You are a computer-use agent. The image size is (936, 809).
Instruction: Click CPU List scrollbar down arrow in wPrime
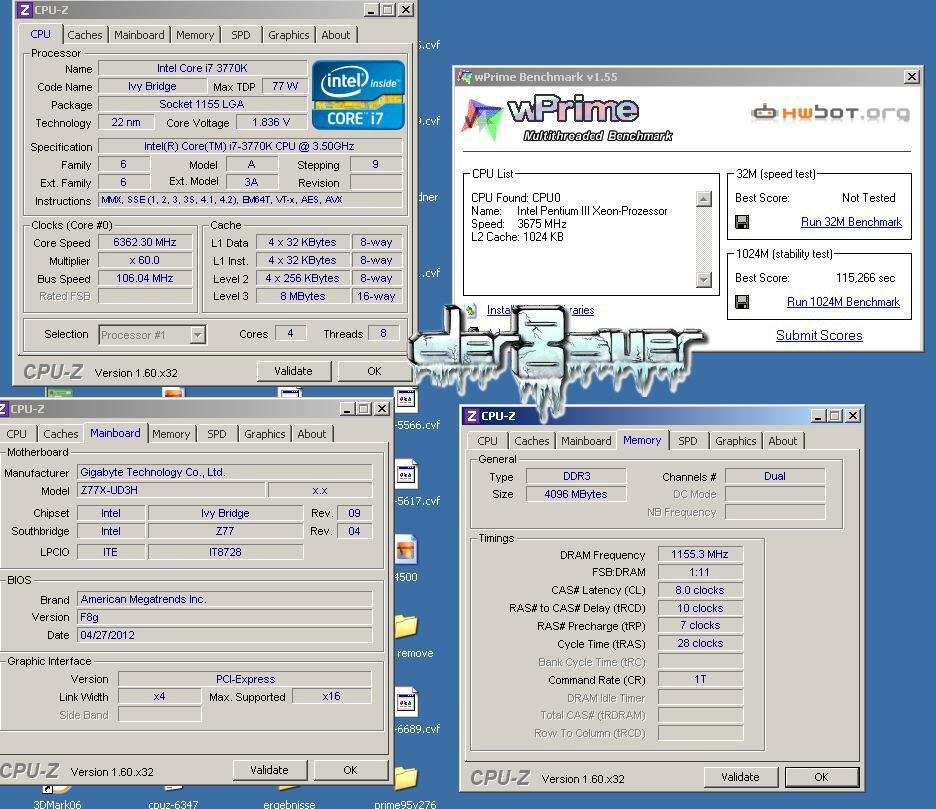(x=704, y=279)
